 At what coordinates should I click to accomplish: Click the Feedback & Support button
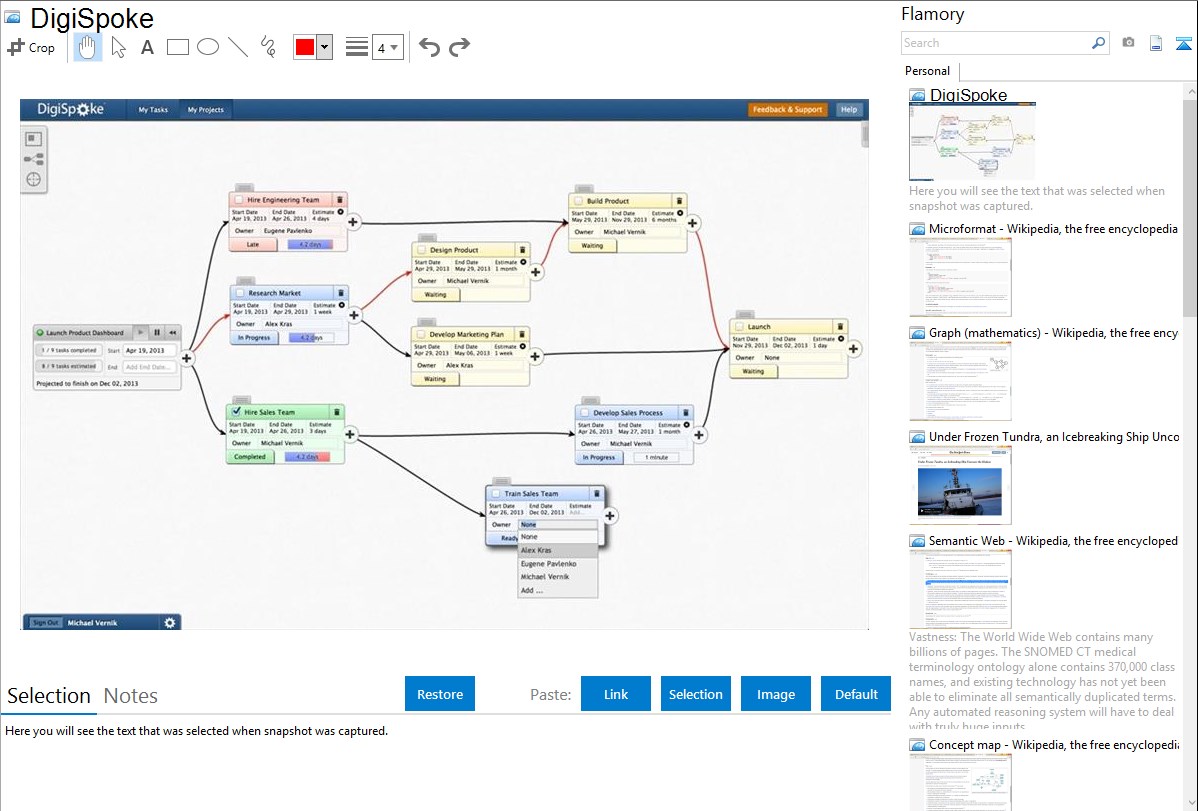click(788, 110)
